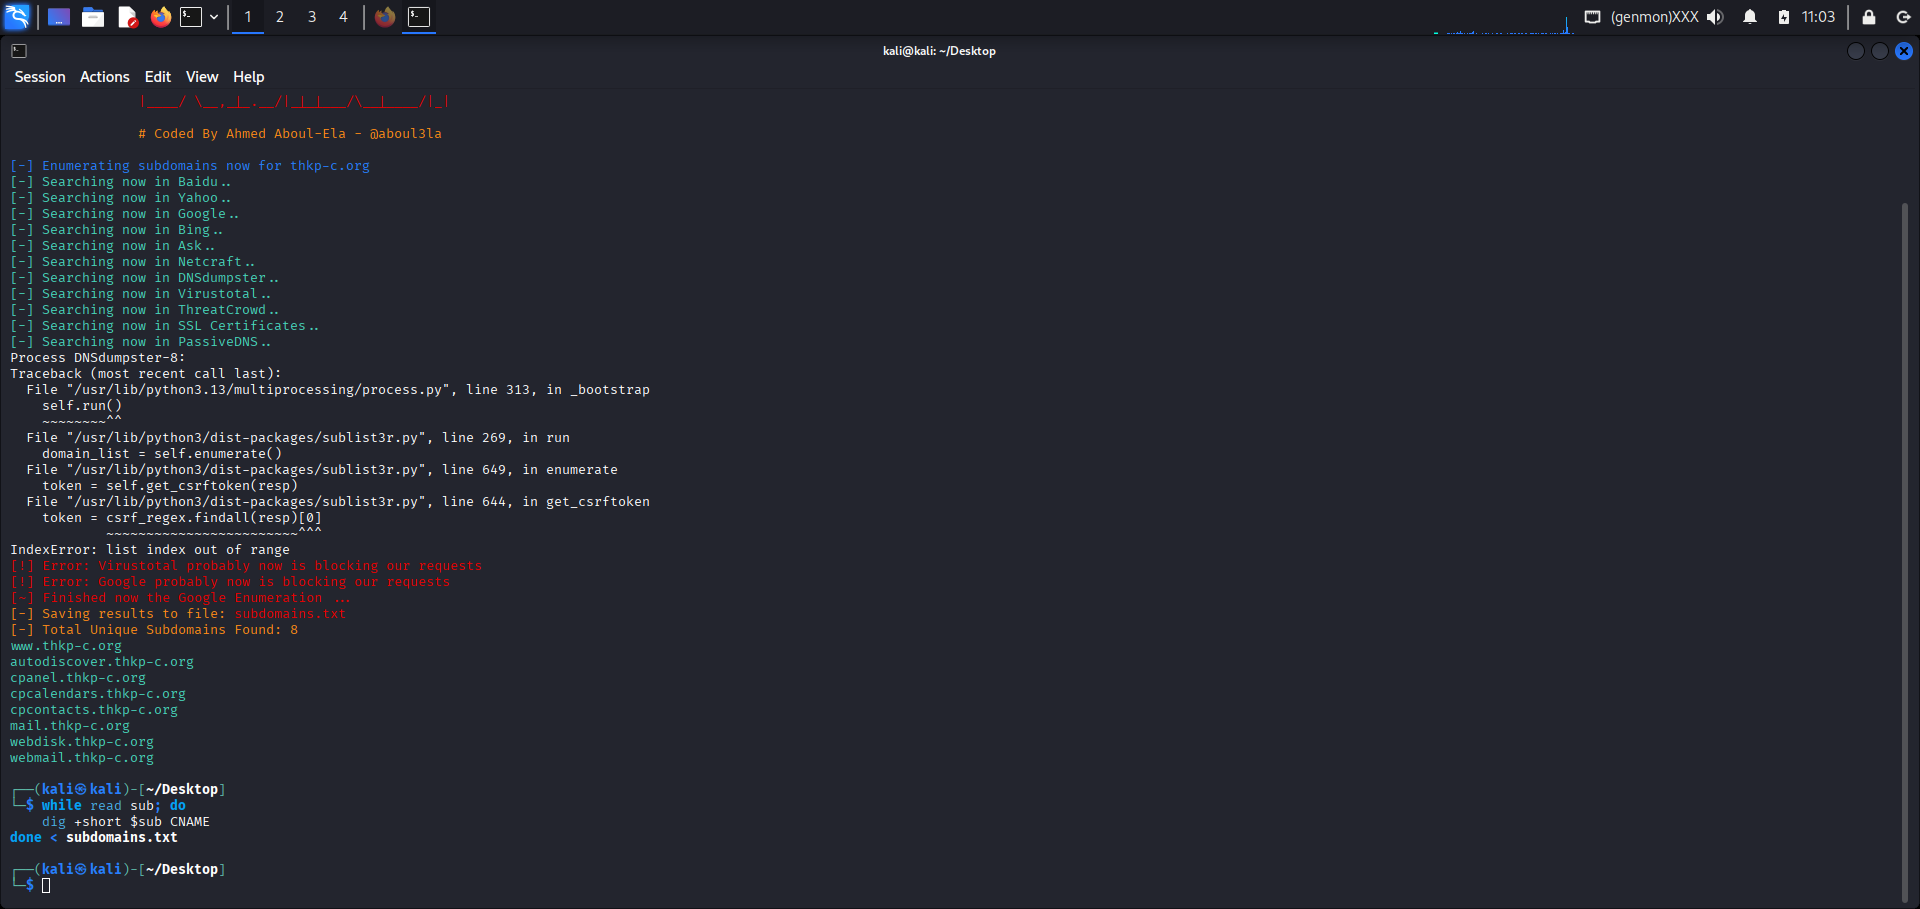Click mail.thkp-c.org in the output
This screenshot has width=1920, height=909.
70,726
